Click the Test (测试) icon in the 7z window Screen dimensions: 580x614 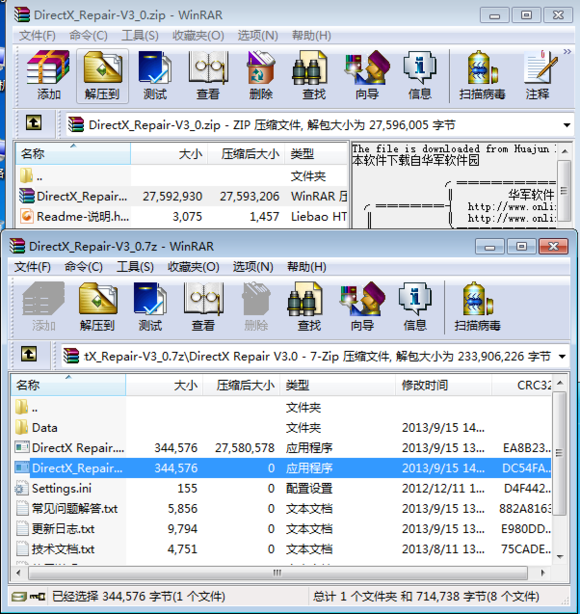pyautogui.click(x=150, y=307)
